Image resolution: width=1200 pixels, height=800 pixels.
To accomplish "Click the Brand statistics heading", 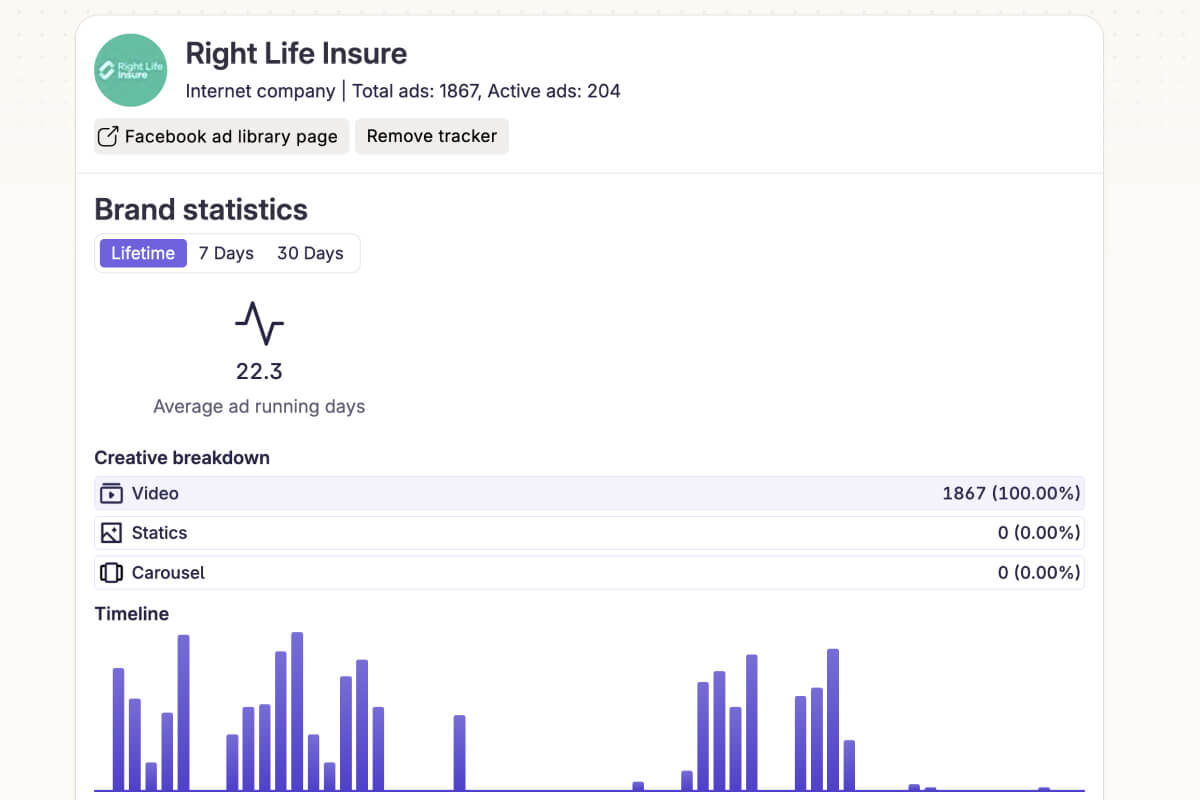I will [201, 210].
